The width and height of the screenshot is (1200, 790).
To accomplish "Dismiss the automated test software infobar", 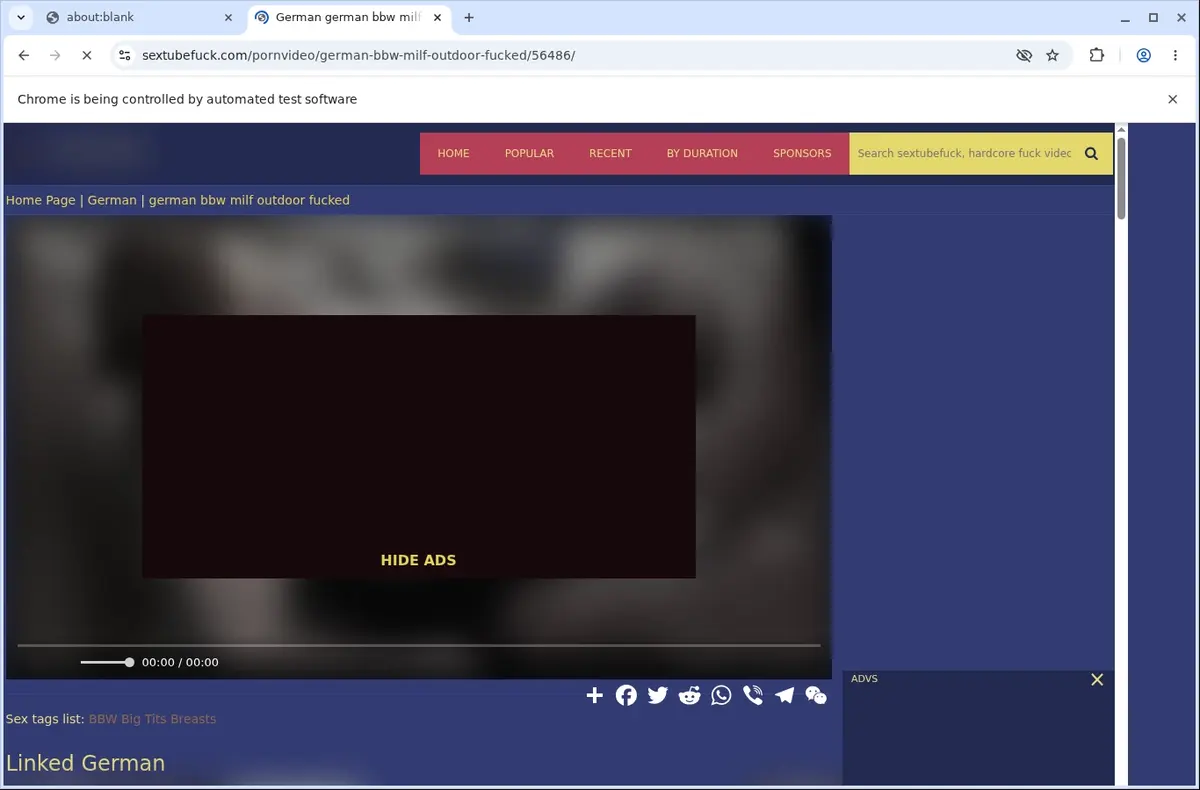I will coord(1173,99).
